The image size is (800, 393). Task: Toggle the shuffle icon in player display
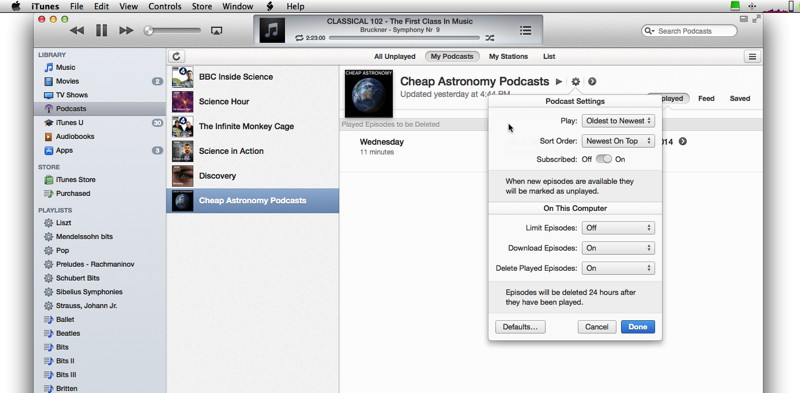[489, 38]
